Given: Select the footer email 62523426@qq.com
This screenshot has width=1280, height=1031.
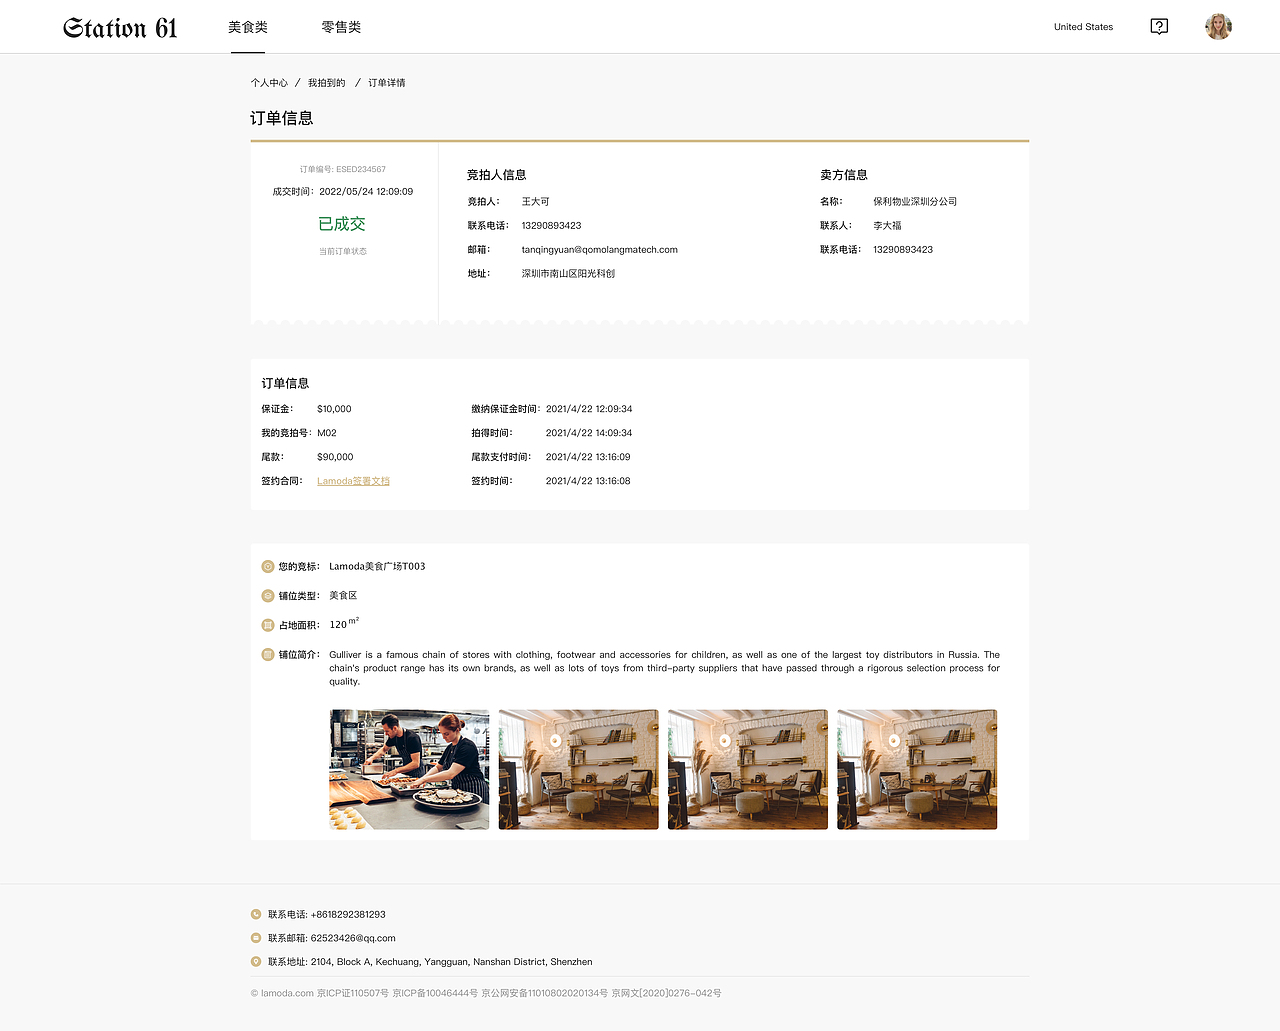Looking at the screenshot, I should click(x=353, y=938).
